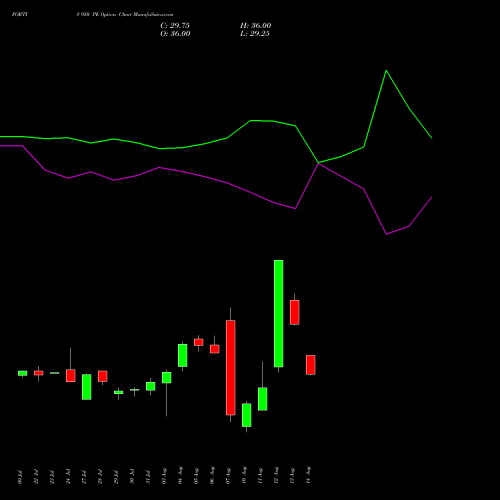This screenshot has height=500, width=500.
Task: Click the red candle above 13 Aug
Action: [295, 312]
